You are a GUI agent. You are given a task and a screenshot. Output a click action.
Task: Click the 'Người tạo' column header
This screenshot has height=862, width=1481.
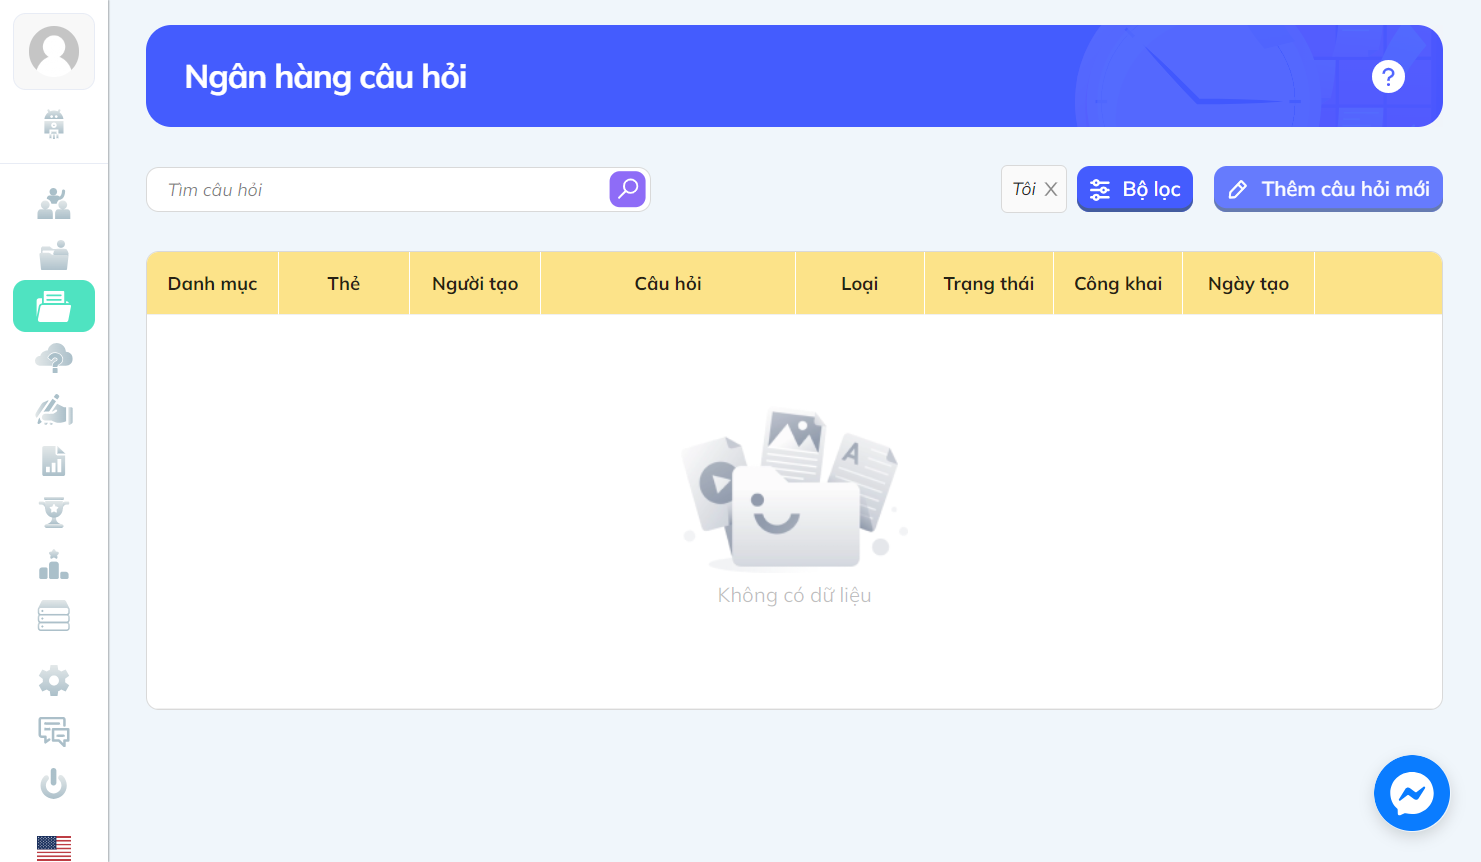475,284
